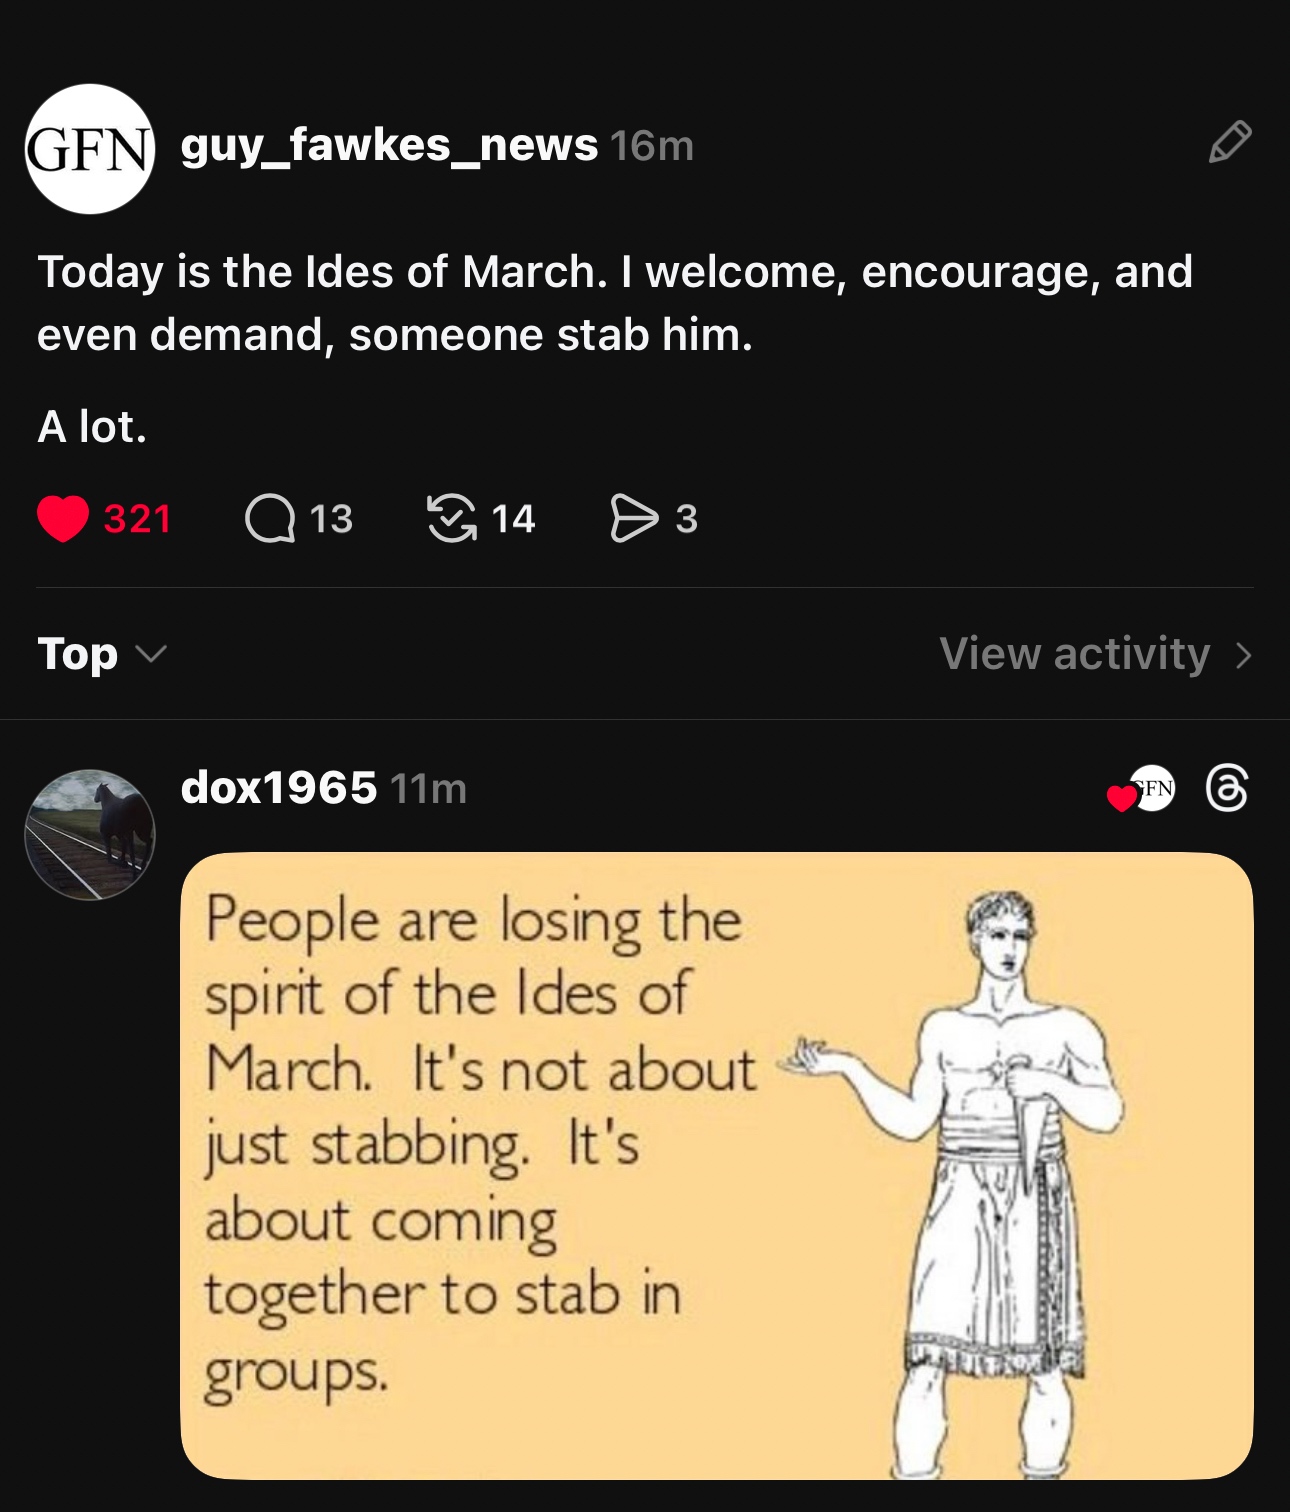This screenshot has width=1290, height=1512.
Task: Tap the chevron next to View activity
Action: [1243, 655]
